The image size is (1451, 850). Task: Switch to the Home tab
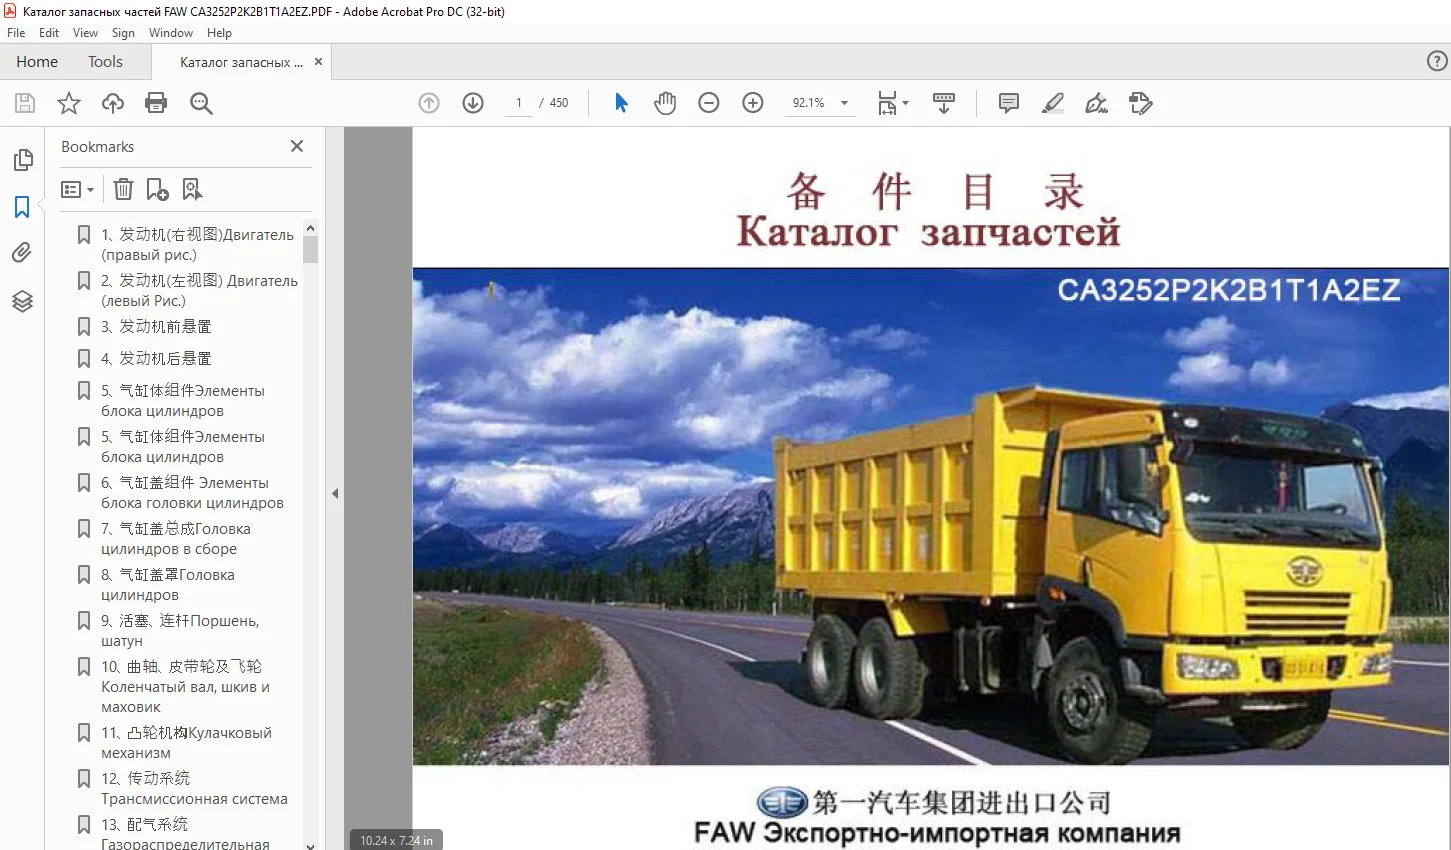pyautogui.click(x=37, y=62)
